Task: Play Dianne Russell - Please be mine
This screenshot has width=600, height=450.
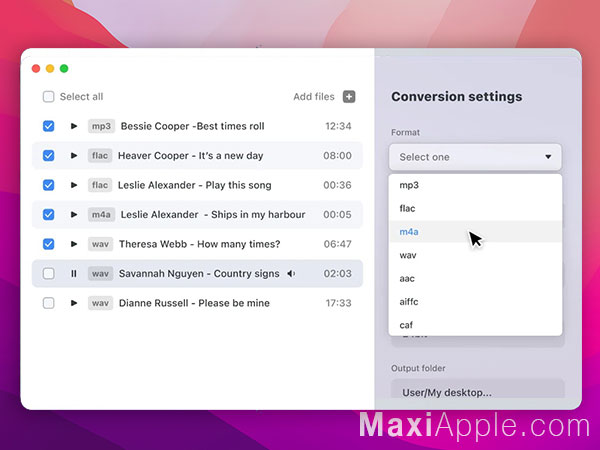Action: click(74, 303)
